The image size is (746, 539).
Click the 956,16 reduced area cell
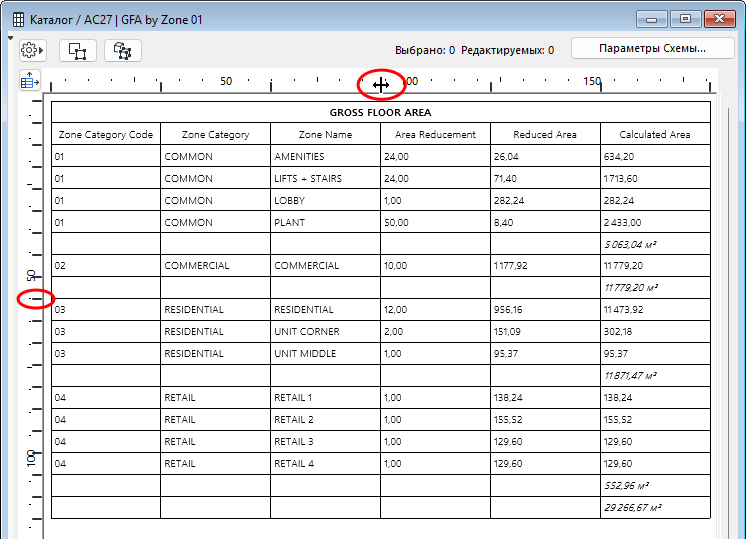(x=545, y=309)
